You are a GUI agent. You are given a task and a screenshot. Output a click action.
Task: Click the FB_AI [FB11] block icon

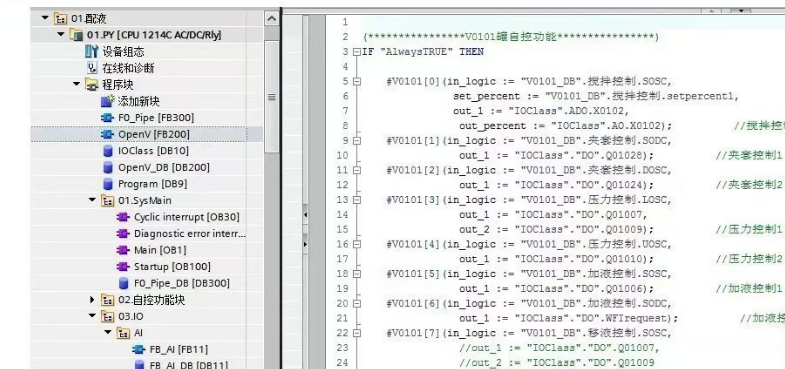click(x=139, y=349)
